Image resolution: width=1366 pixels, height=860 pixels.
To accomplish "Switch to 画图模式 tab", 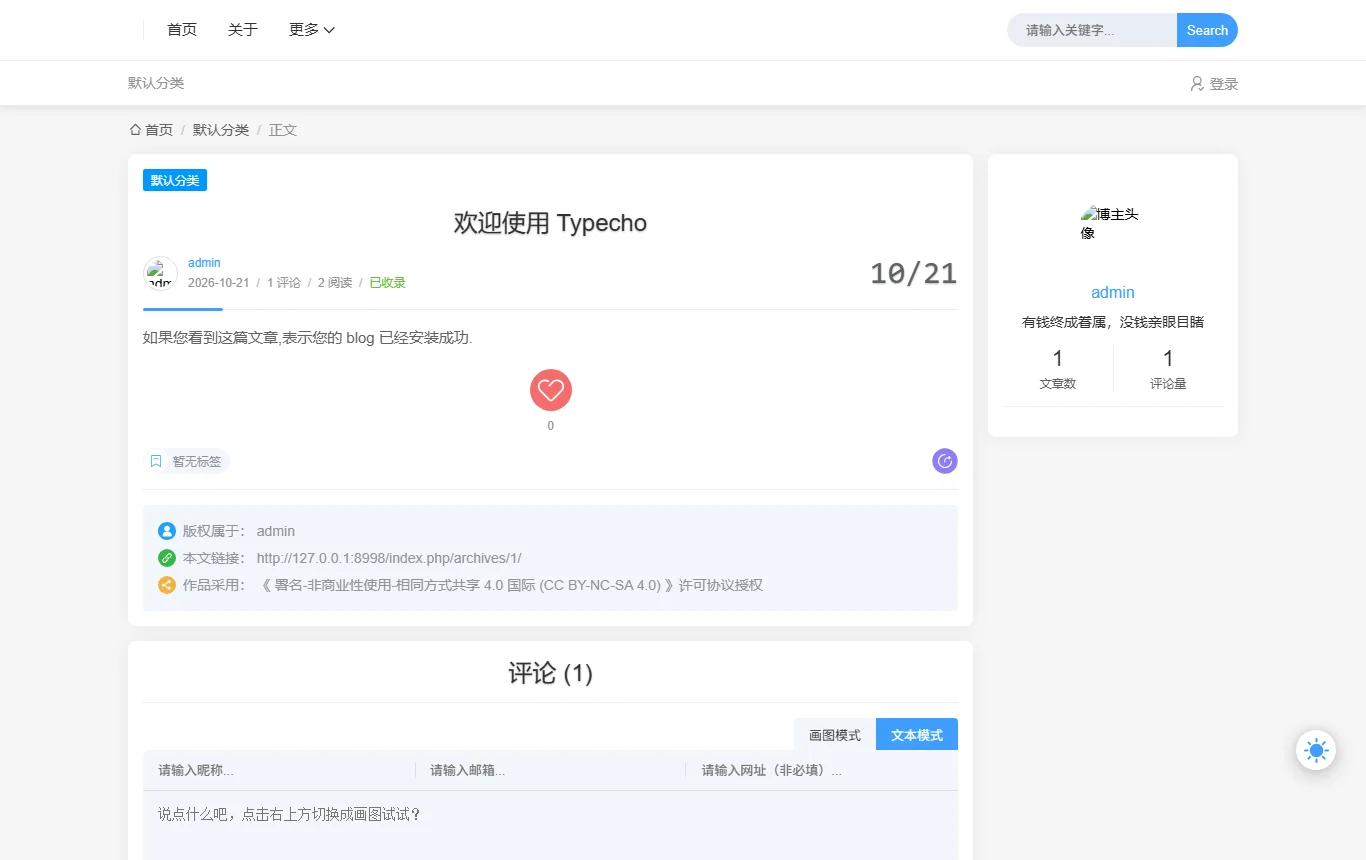I will point(835,734).
